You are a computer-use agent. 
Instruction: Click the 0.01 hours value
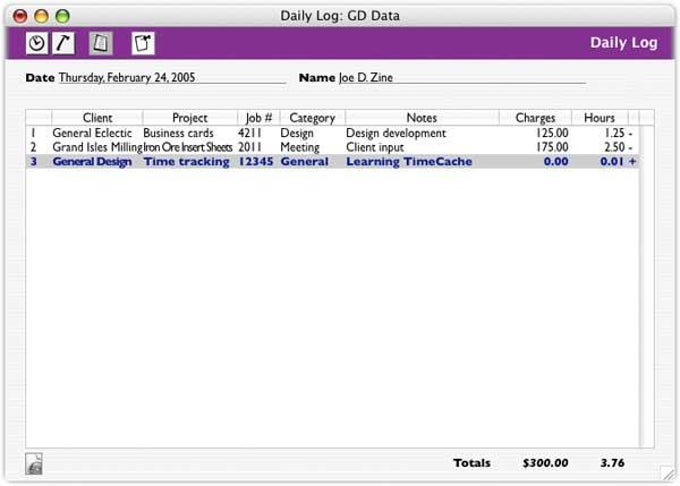(x=612, y=162)
